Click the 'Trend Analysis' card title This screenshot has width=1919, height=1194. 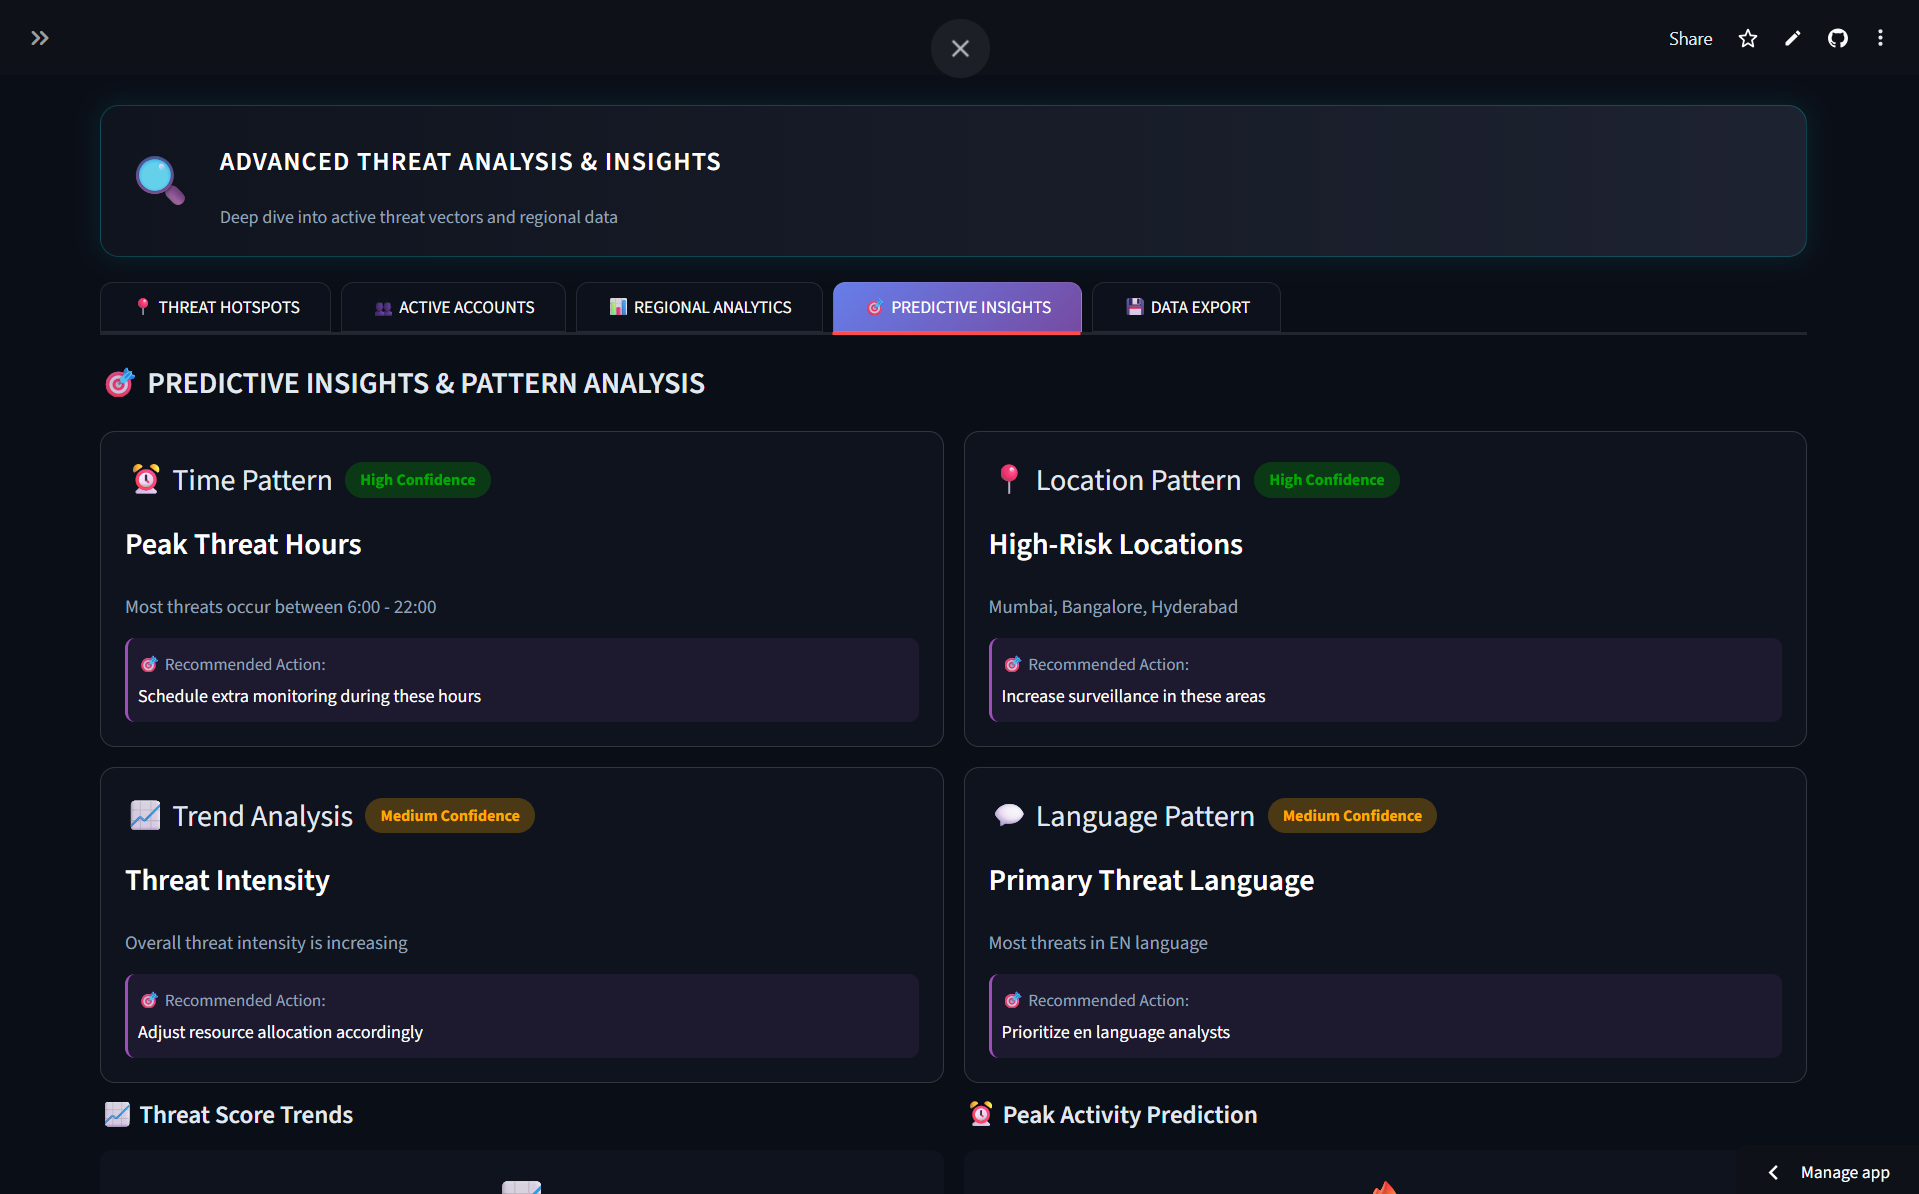pyautogui.click(x=263, y=816)
